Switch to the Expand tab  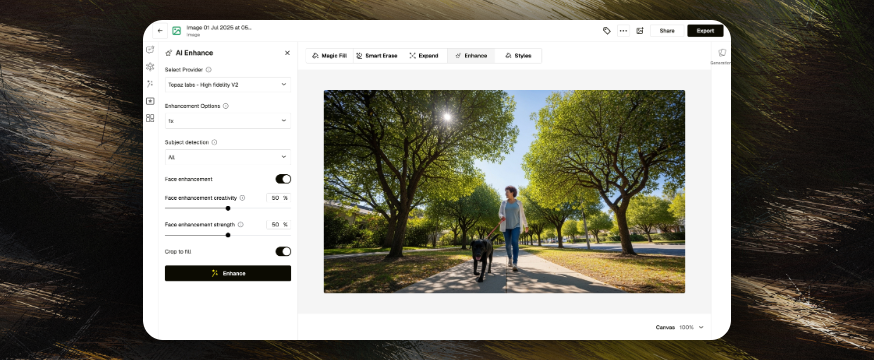[x=424, y=56]
